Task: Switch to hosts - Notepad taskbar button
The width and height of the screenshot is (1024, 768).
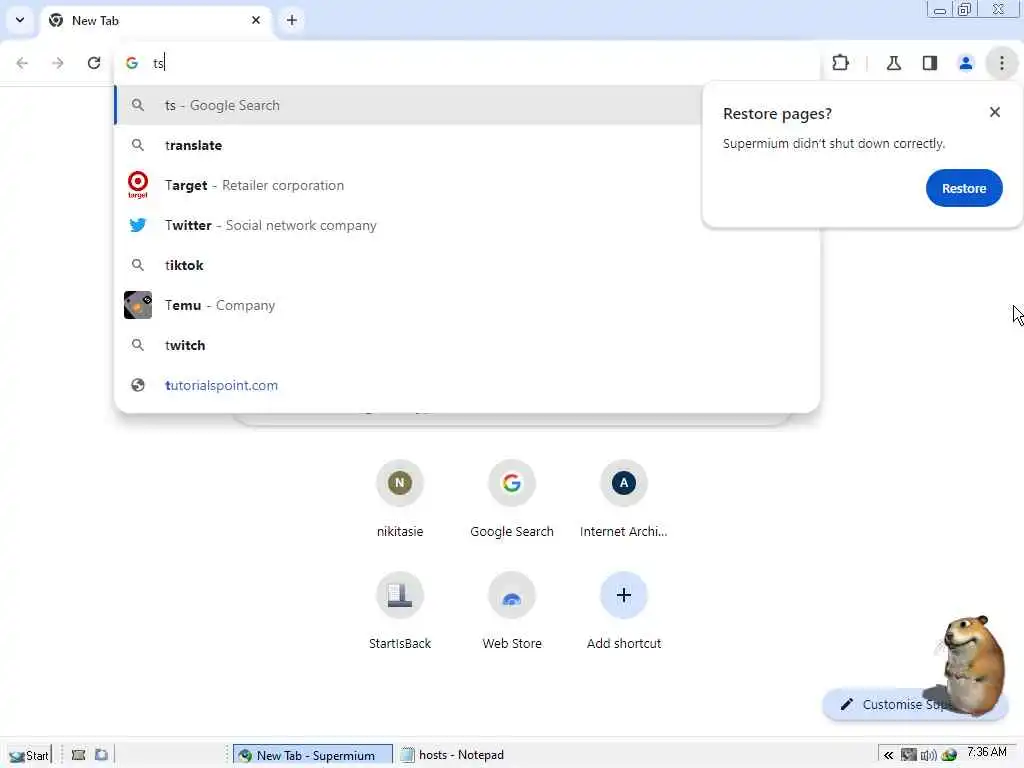Action: 452,755
